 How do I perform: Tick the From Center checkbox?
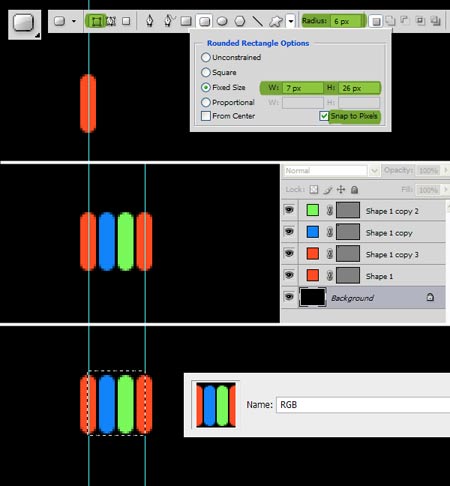[x=206, y=116]
